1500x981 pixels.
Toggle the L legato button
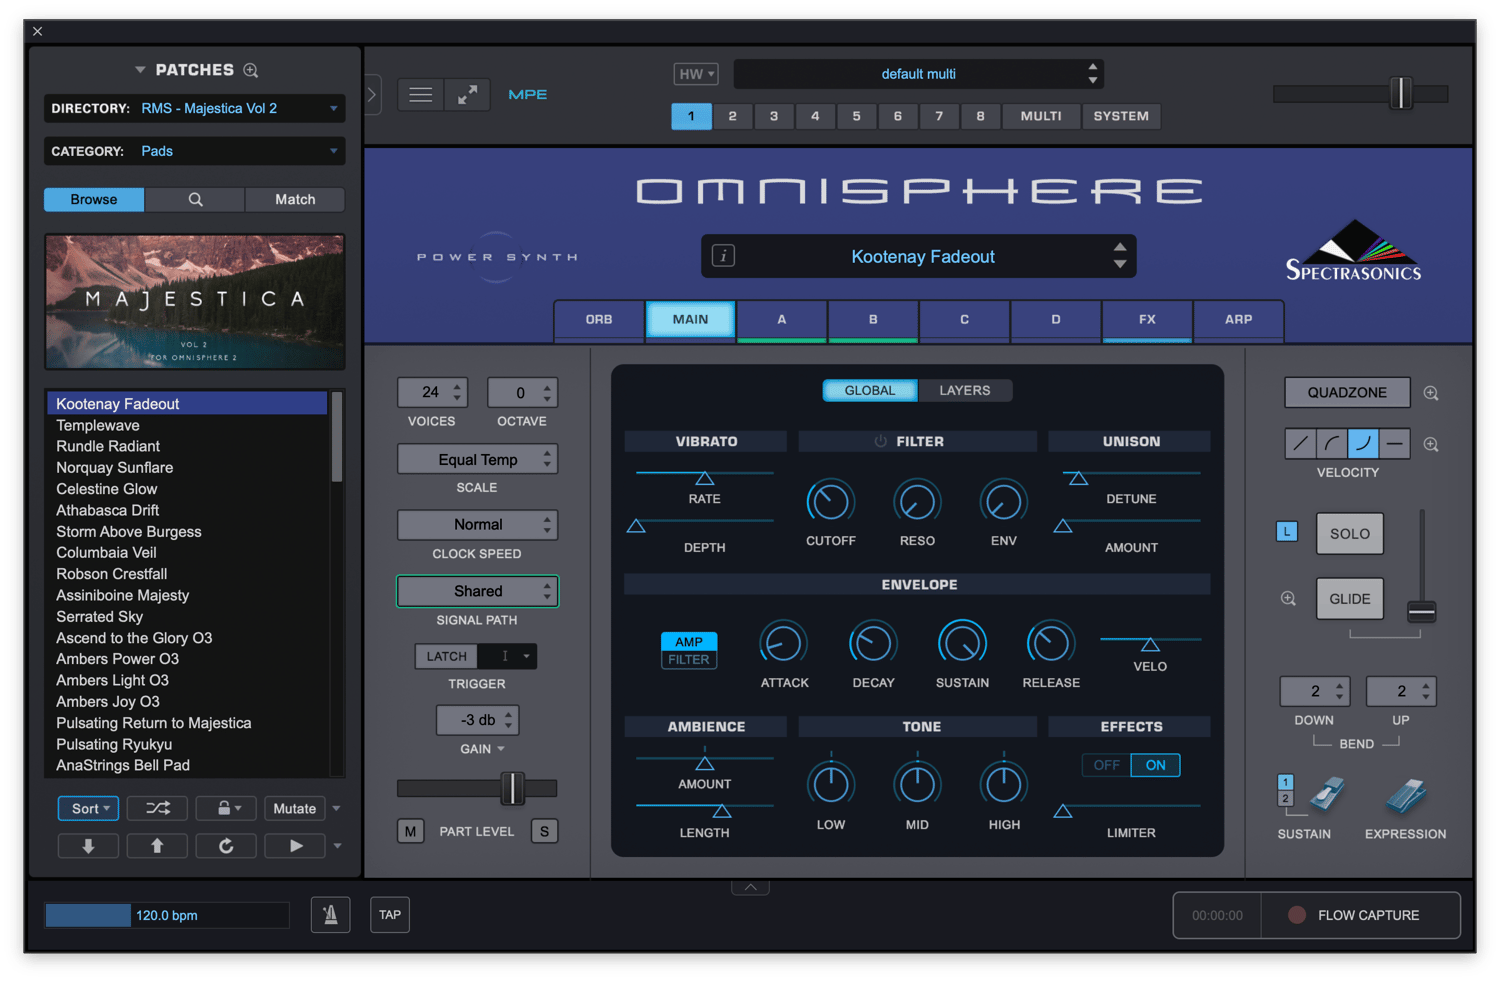pyautogui.click(x=1287, y=531)
